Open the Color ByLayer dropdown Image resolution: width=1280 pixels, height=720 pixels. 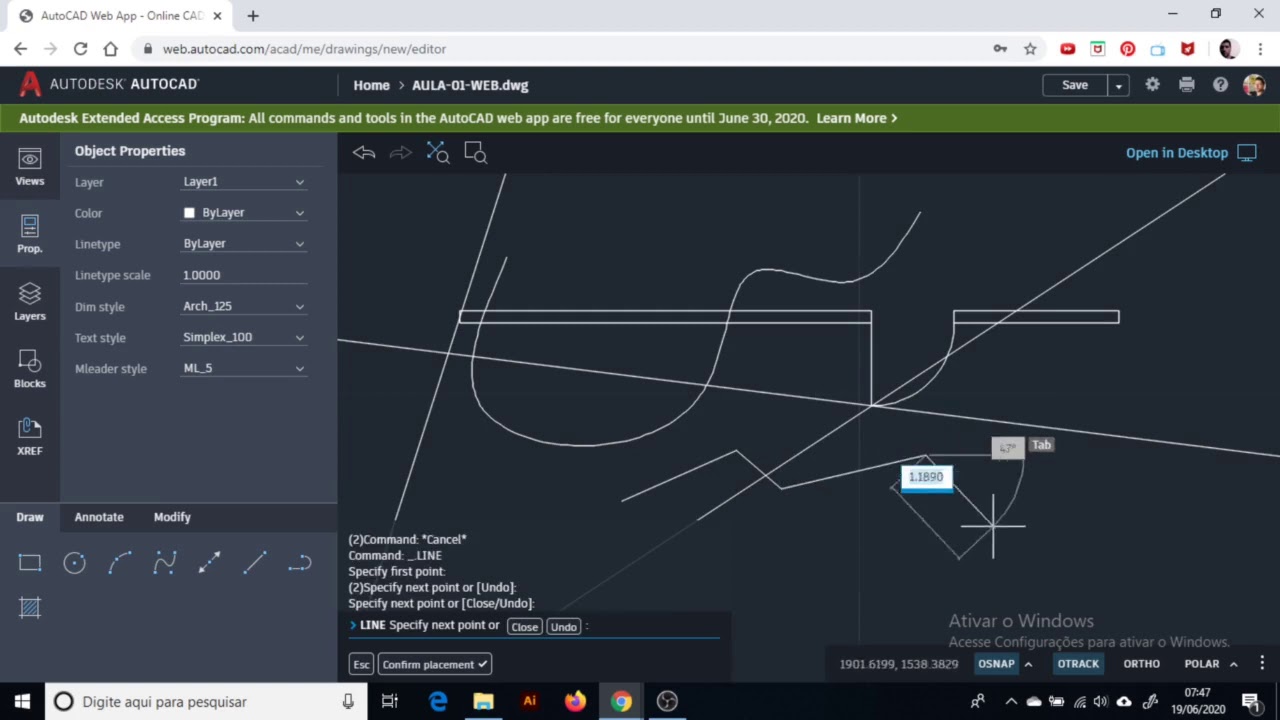244,213
